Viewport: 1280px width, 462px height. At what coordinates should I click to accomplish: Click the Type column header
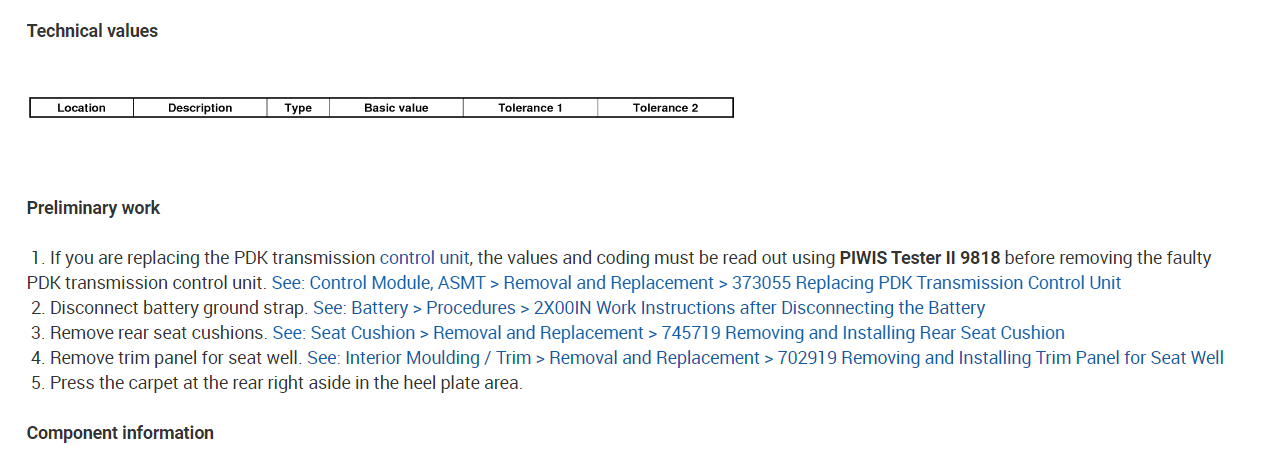pyautogui.click(x=298, y=108)
